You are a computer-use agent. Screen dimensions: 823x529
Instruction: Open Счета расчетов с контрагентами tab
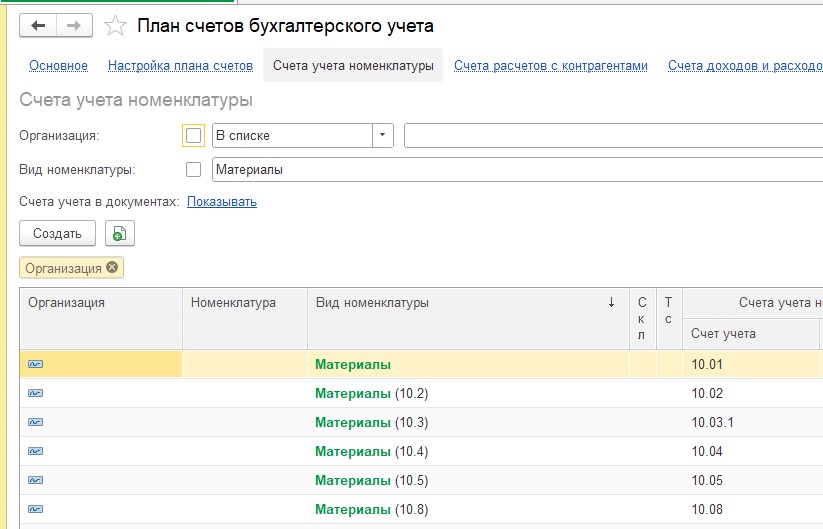551,66
